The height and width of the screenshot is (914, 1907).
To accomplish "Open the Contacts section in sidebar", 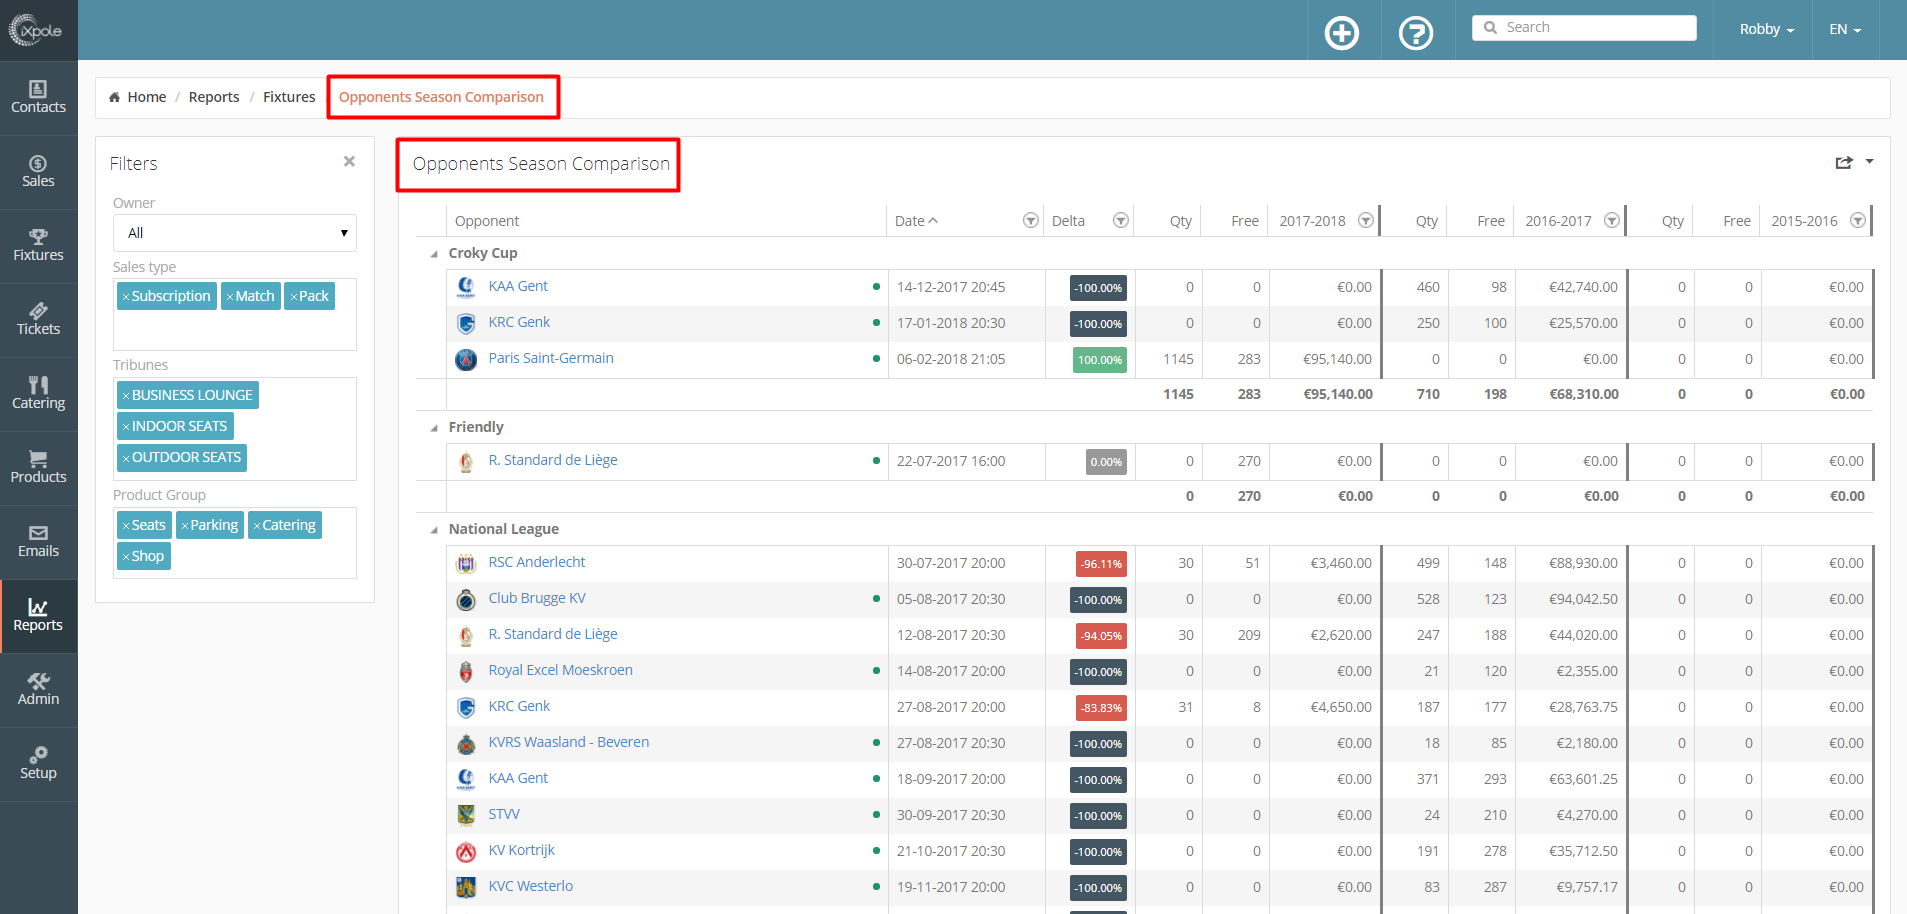I will 38,98.
